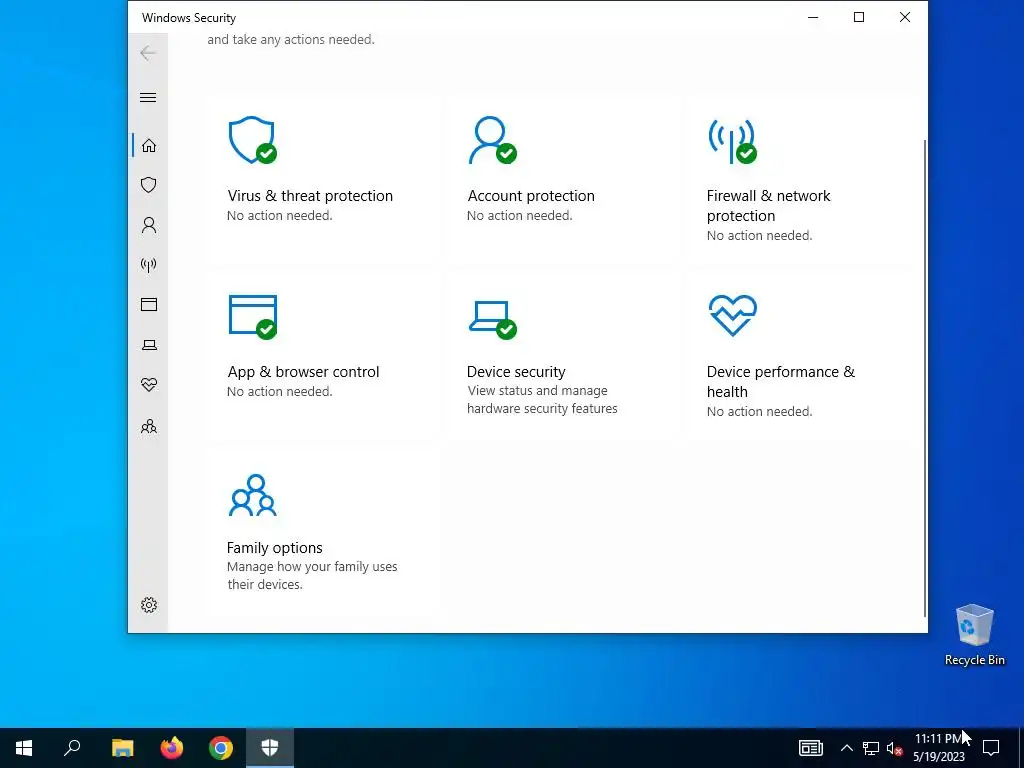This screenshot has height=768, width=1024.
Task: Open the clock showing 11:11 PM
Action: click(x=938, y=748)
